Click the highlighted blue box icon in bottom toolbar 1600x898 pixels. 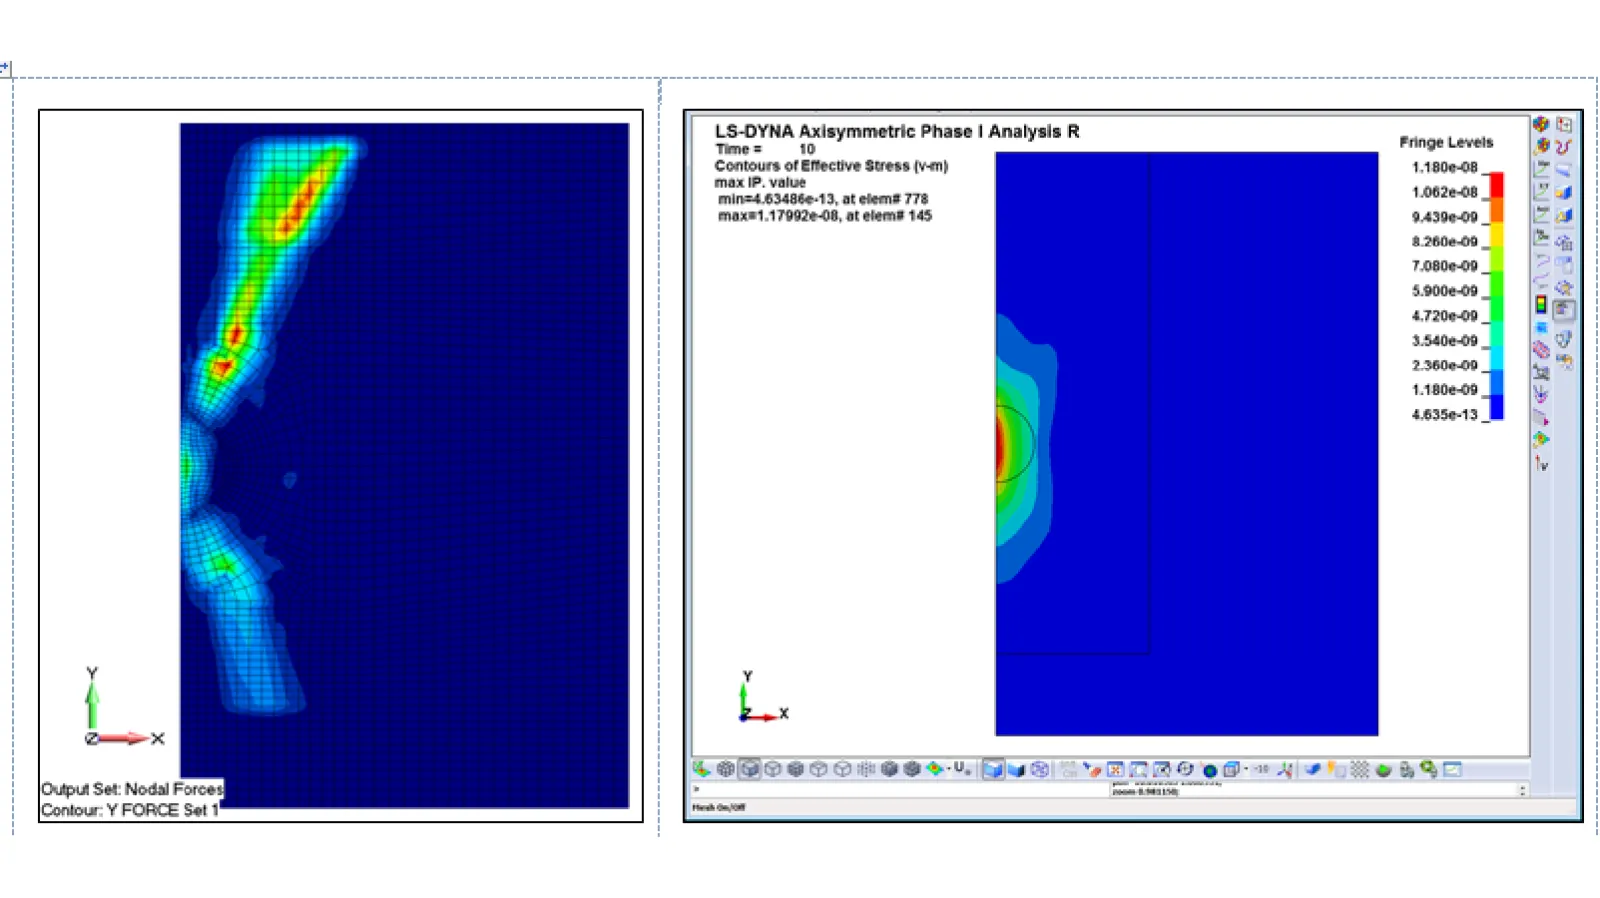(993, 769)
